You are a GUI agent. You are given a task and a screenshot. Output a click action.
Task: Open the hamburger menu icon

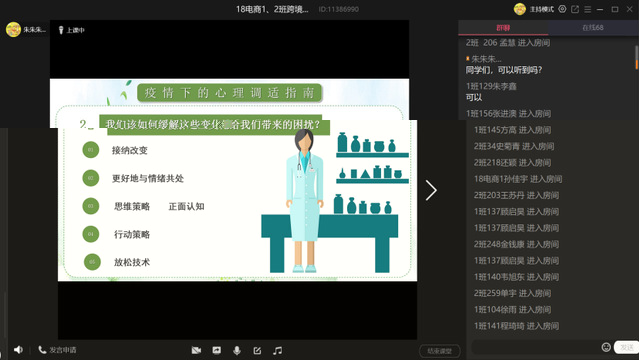[588, 9]
